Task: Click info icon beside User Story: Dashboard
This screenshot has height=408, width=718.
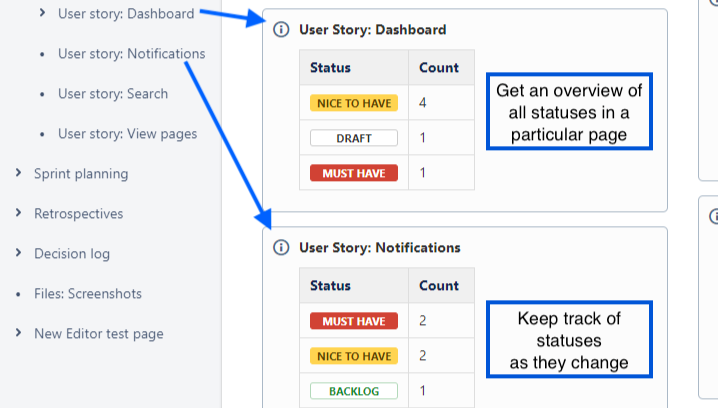Action: coord(281,29)
